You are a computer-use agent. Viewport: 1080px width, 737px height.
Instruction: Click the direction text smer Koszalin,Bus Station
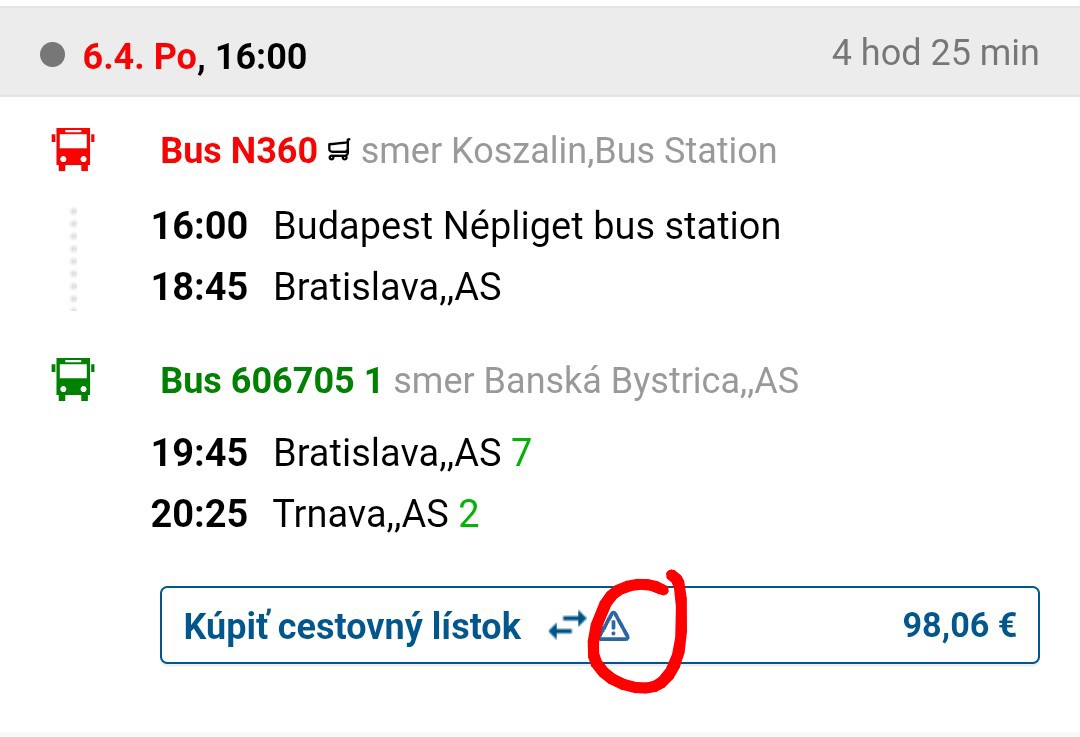click(568, 151)
